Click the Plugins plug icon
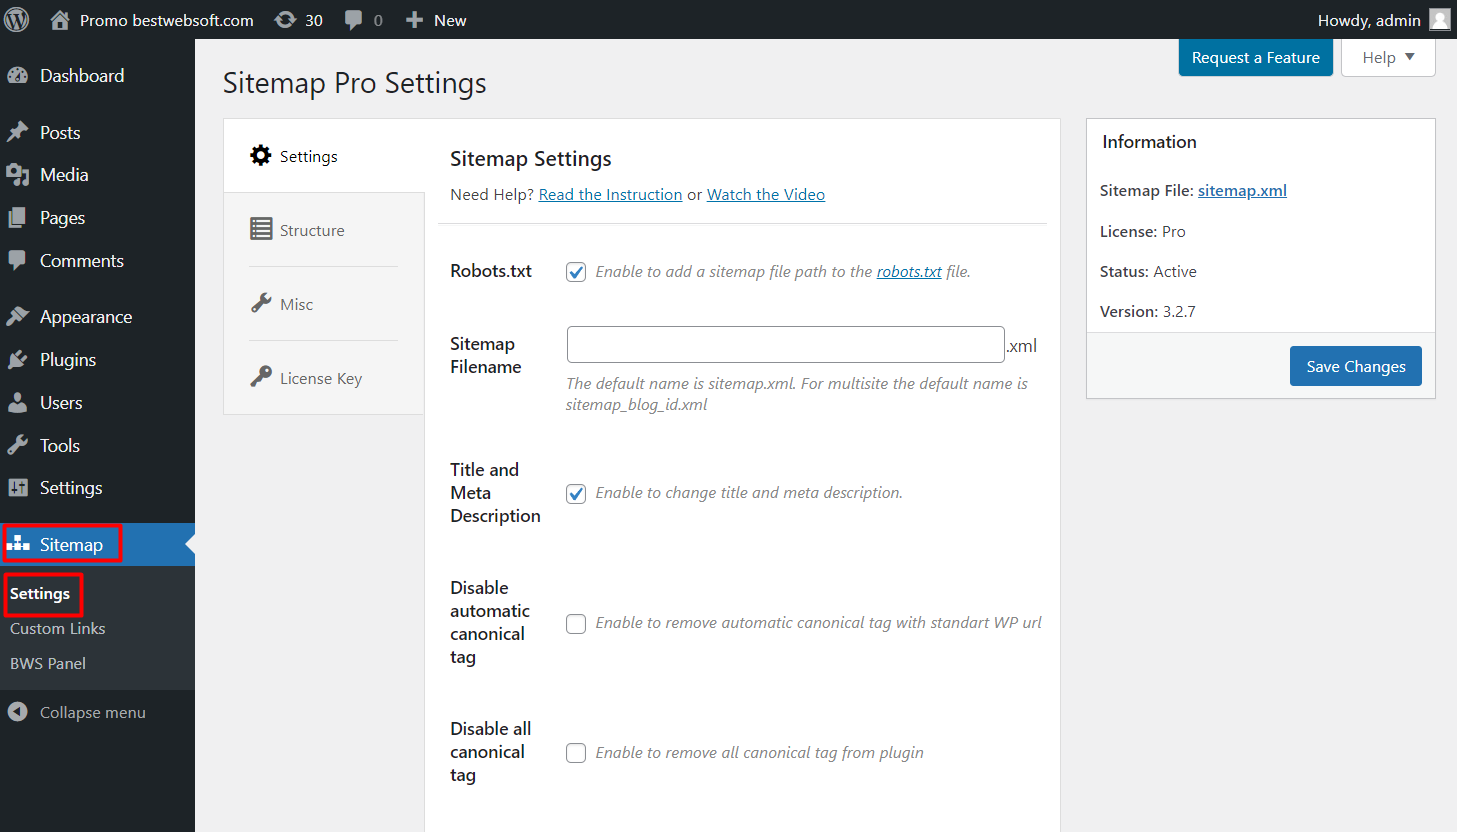 click(17, 360)
